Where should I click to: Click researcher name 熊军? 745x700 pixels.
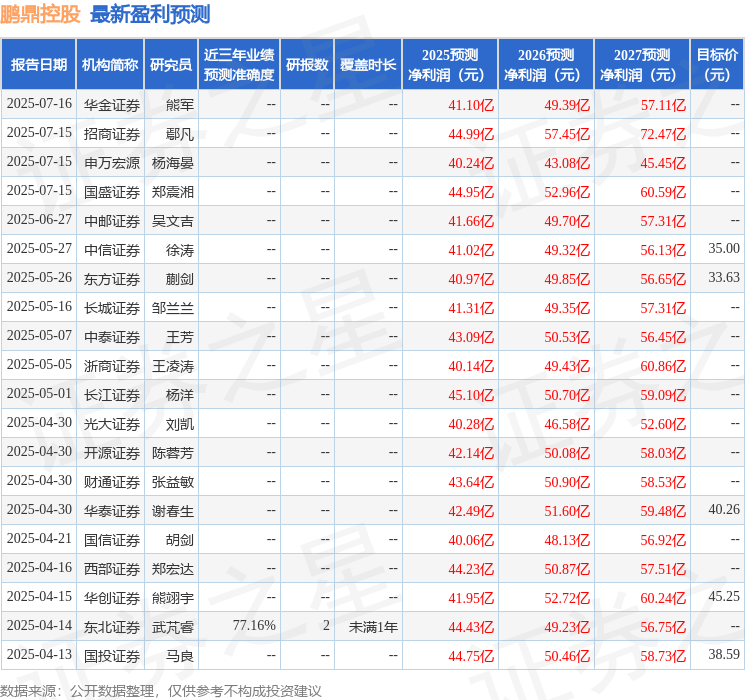[x=180, y=105]
